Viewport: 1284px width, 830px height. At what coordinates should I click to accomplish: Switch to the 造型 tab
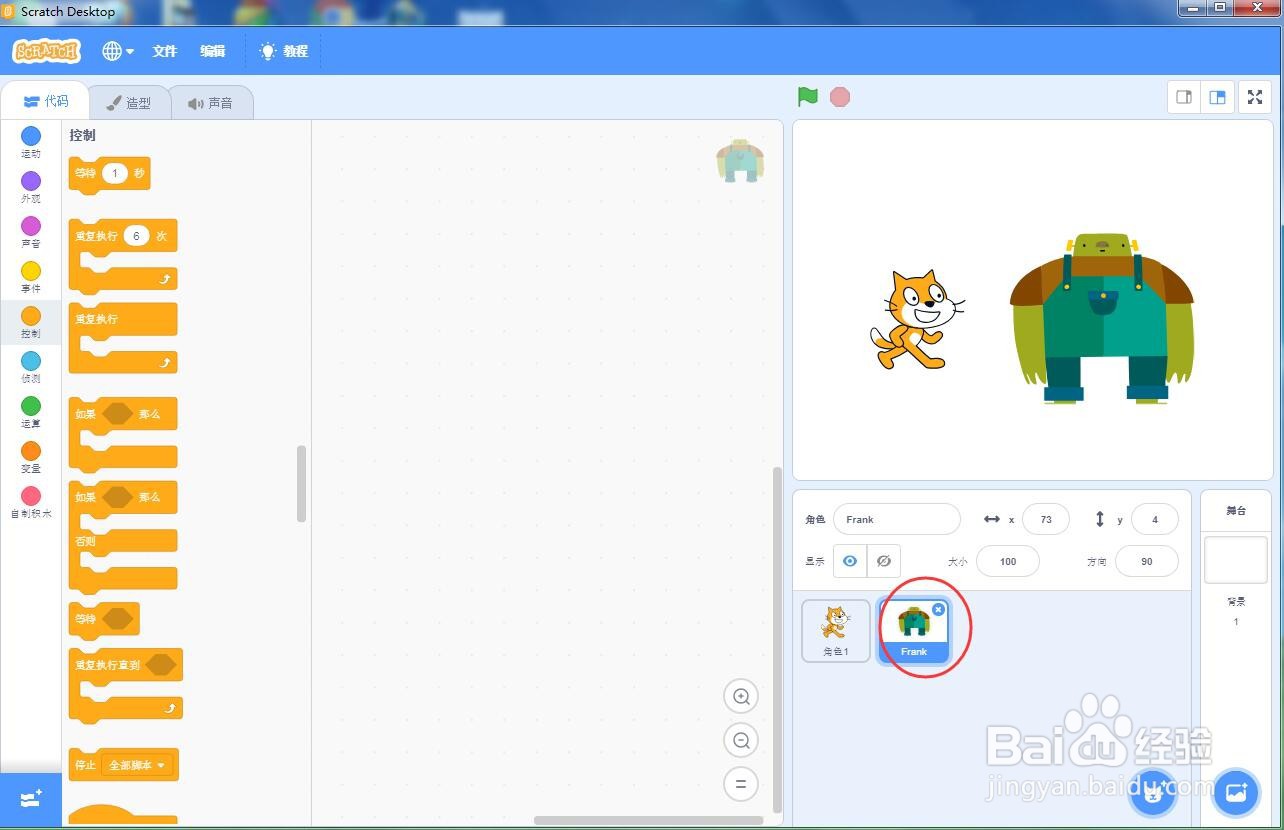click(130, 102)
